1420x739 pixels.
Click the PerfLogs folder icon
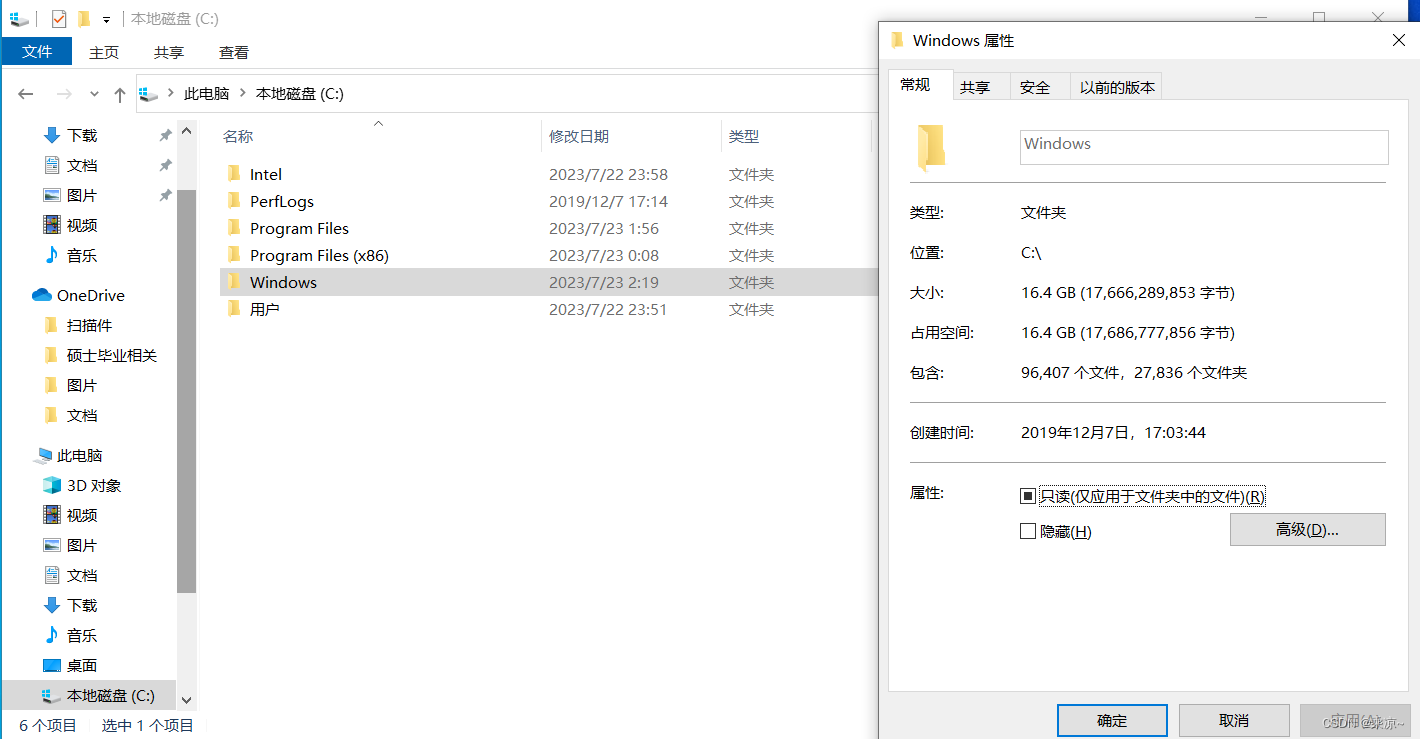(x=234, y=201)
